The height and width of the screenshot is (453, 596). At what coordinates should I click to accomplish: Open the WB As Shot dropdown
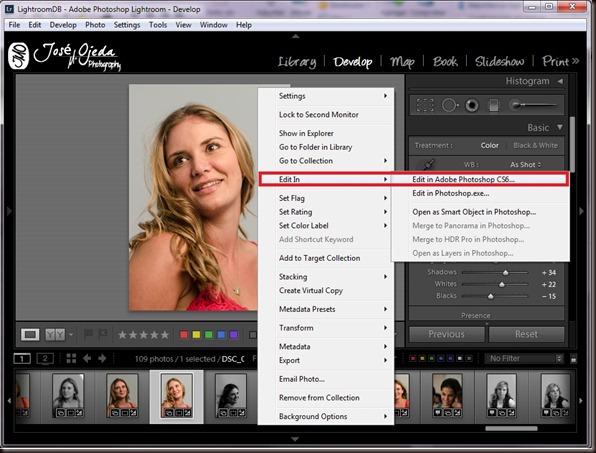coord(525,165)
